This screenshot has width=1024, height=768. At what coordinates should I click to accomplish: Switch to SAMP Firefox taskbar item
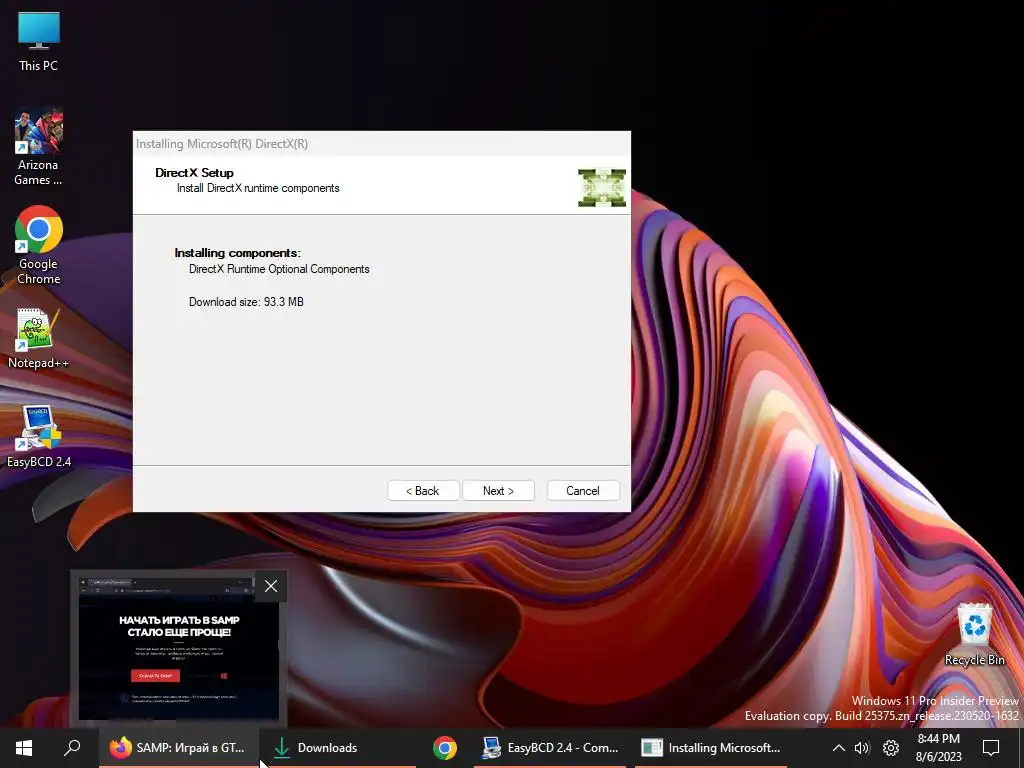coord(178,748)
